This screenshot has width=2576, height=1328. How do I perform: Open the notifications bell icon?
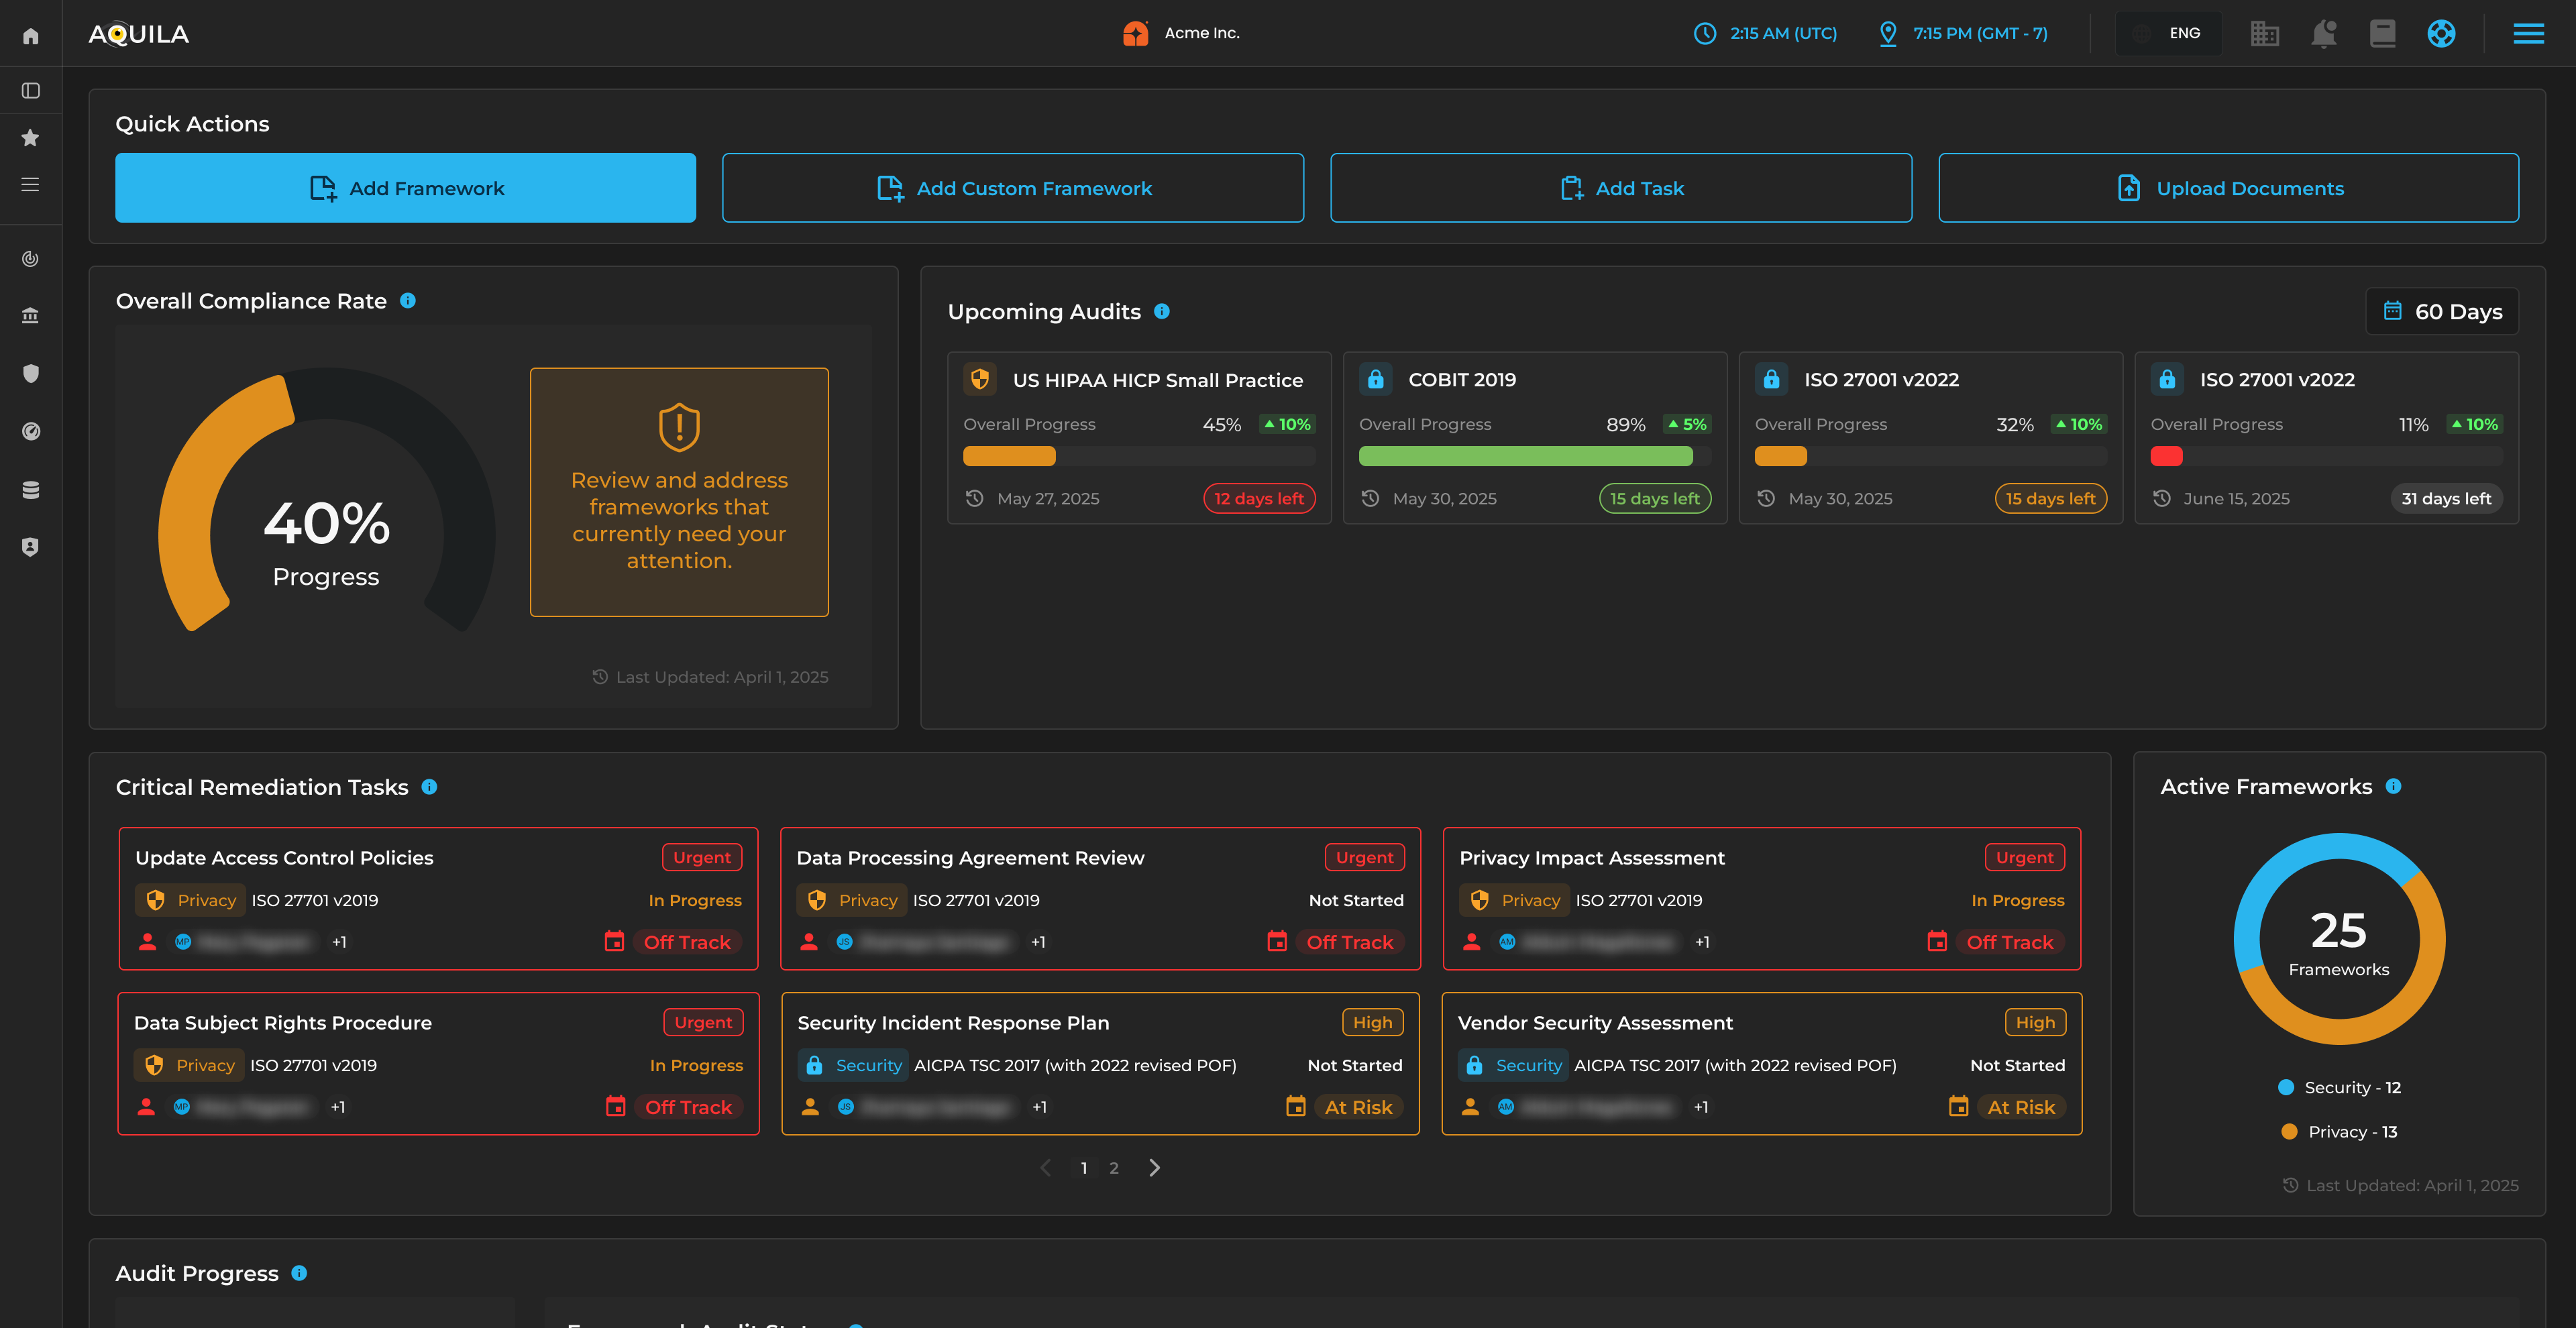pos(2323,34)
